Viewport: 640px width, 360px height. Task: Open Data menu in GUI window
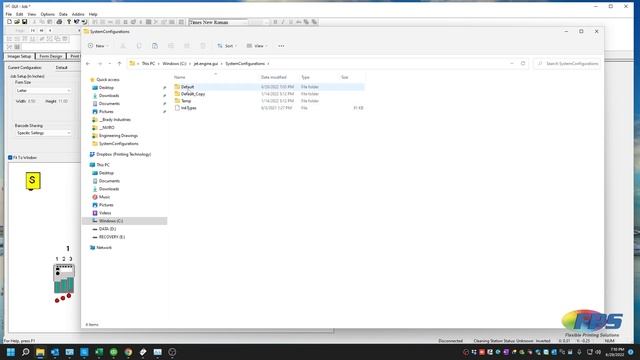[63, 14]
